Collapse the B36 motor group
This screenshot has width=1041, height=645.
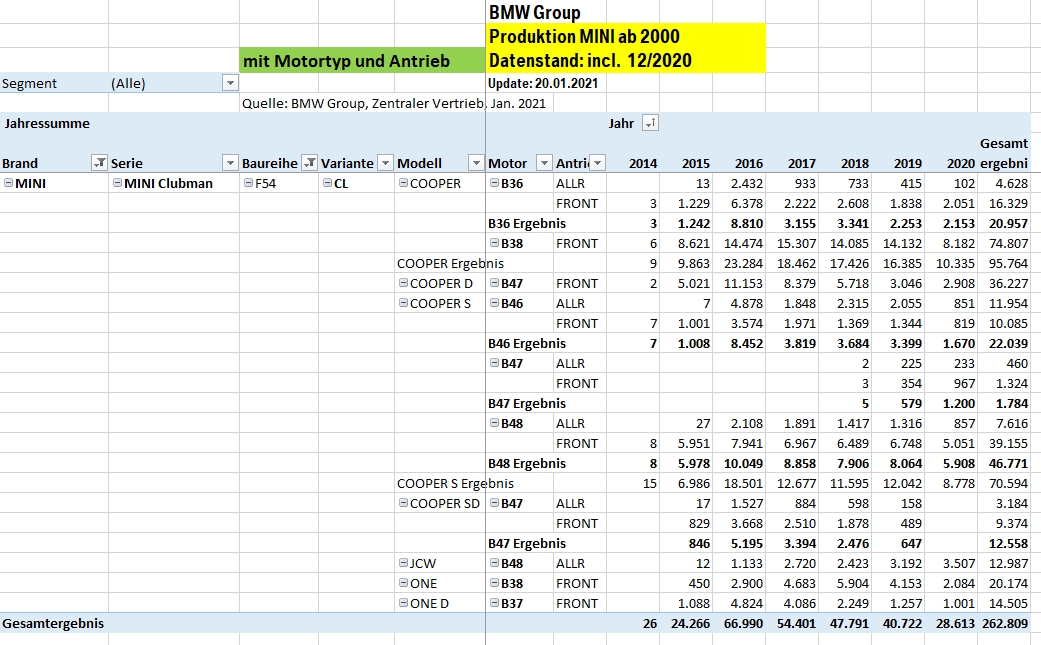click(494, 184)
